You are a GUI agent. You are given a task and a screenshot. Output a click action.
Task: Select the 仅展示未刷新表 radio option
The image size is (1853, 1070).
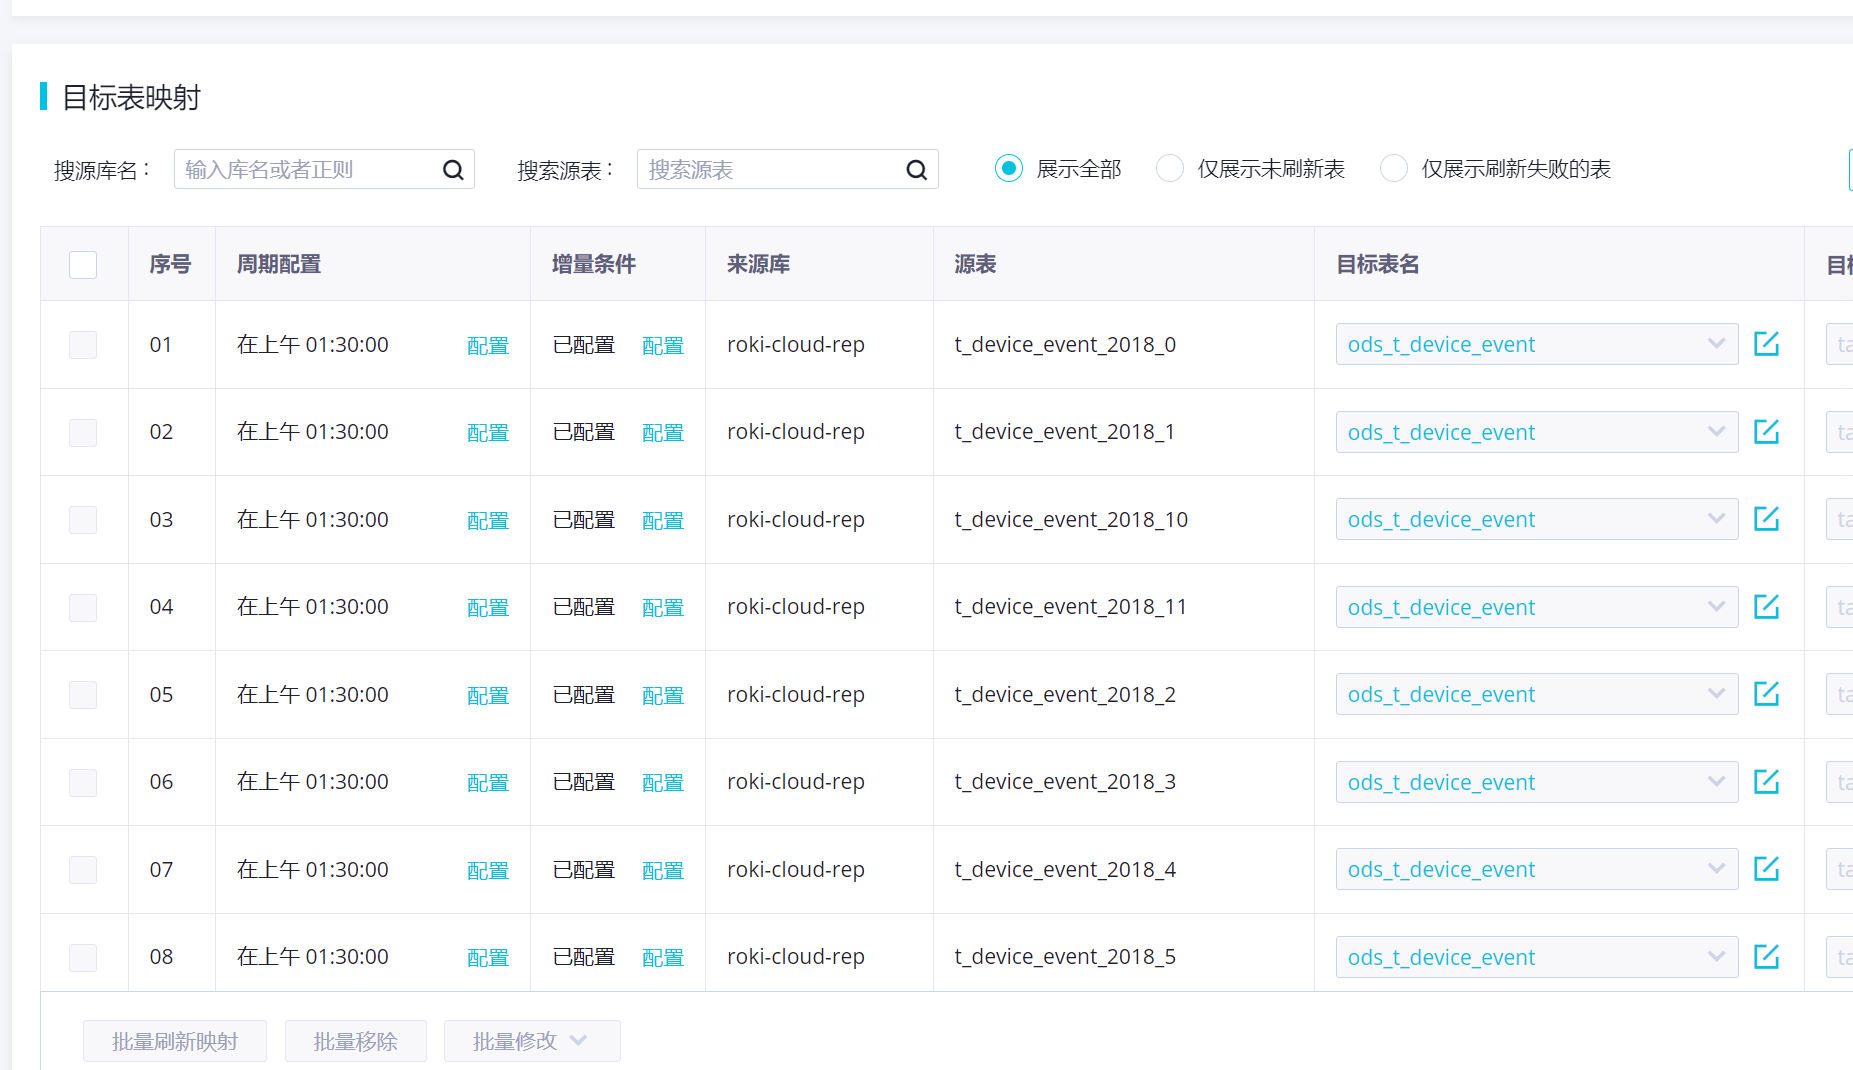coord(1170,168)
